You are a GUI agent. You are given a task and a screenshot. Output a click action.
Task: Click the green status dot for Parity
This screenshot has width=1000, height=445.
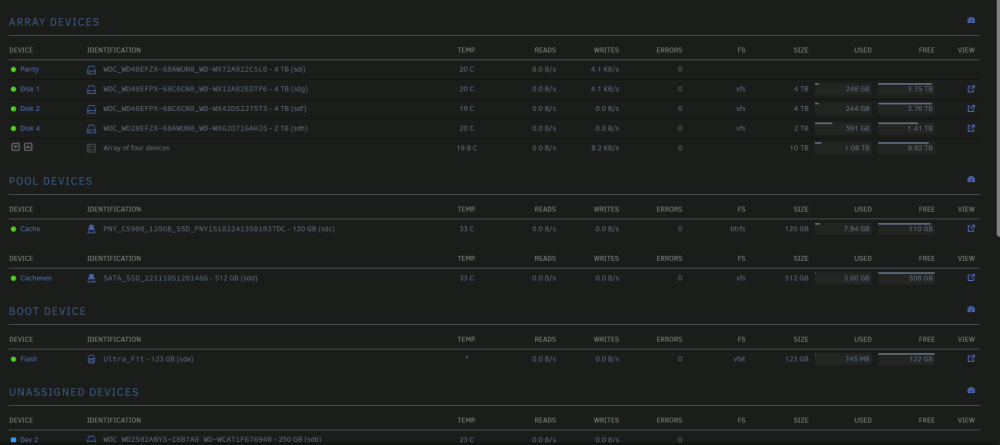(x=13, y=69)
